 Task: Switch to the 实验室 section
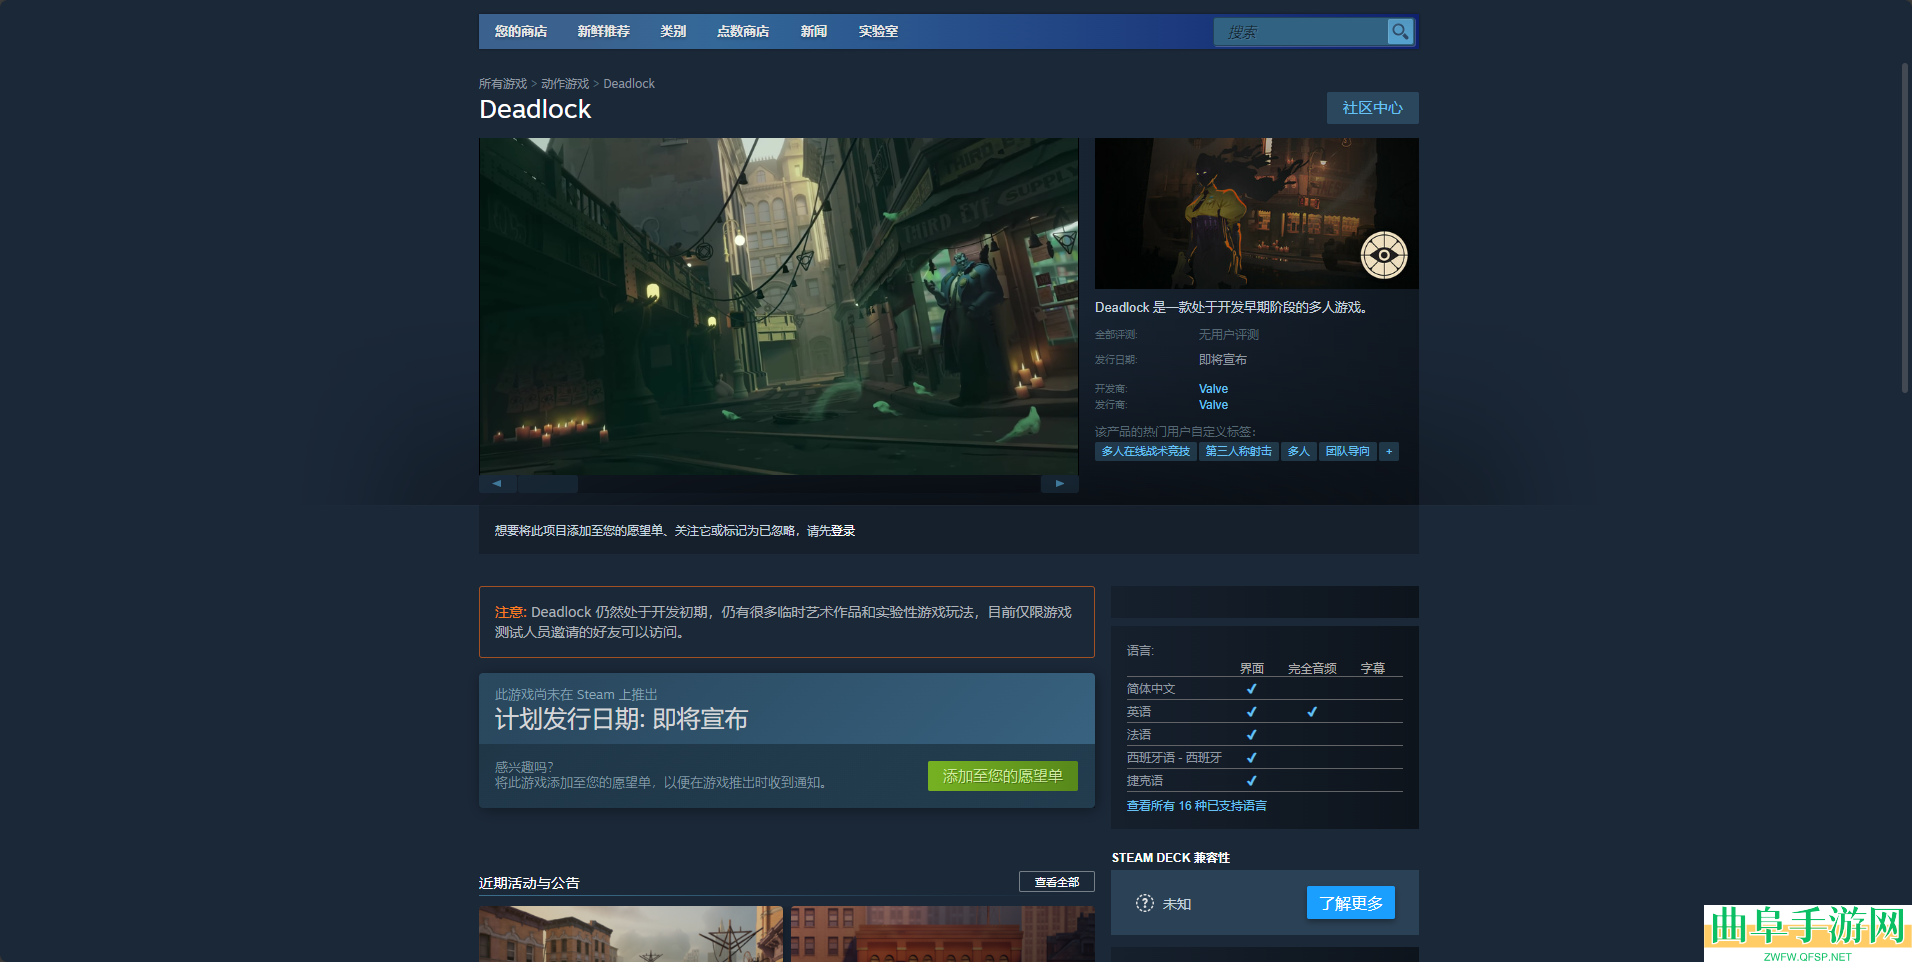coord(877,31)
